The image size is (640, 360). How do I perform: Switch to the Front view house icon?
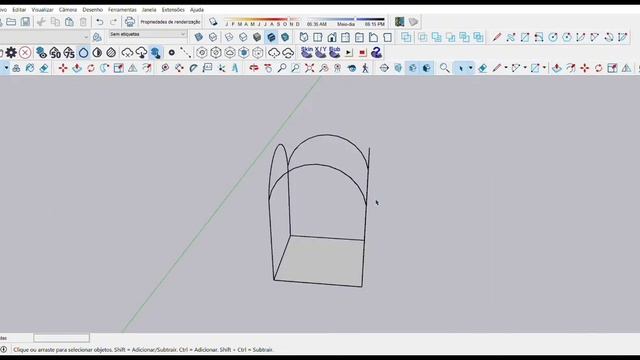click(x=331, y=37)
